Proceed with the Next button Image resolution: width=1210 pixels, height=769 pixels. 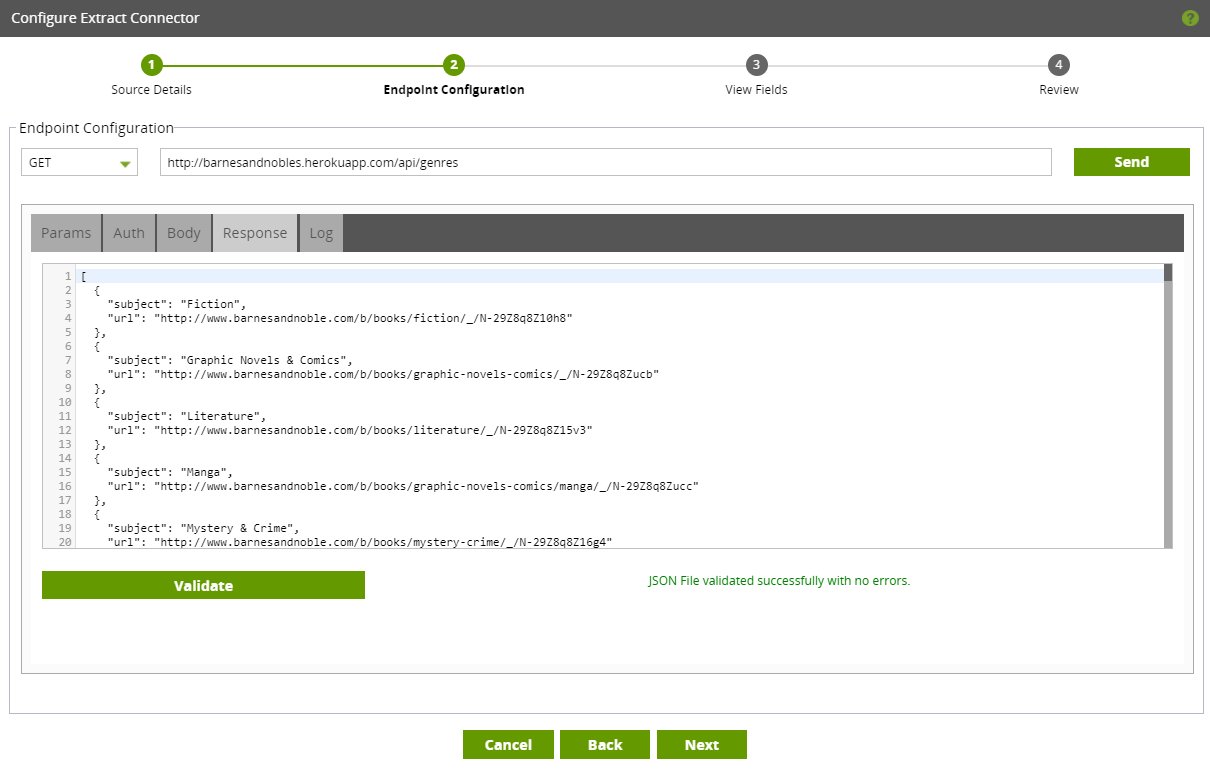702,745
